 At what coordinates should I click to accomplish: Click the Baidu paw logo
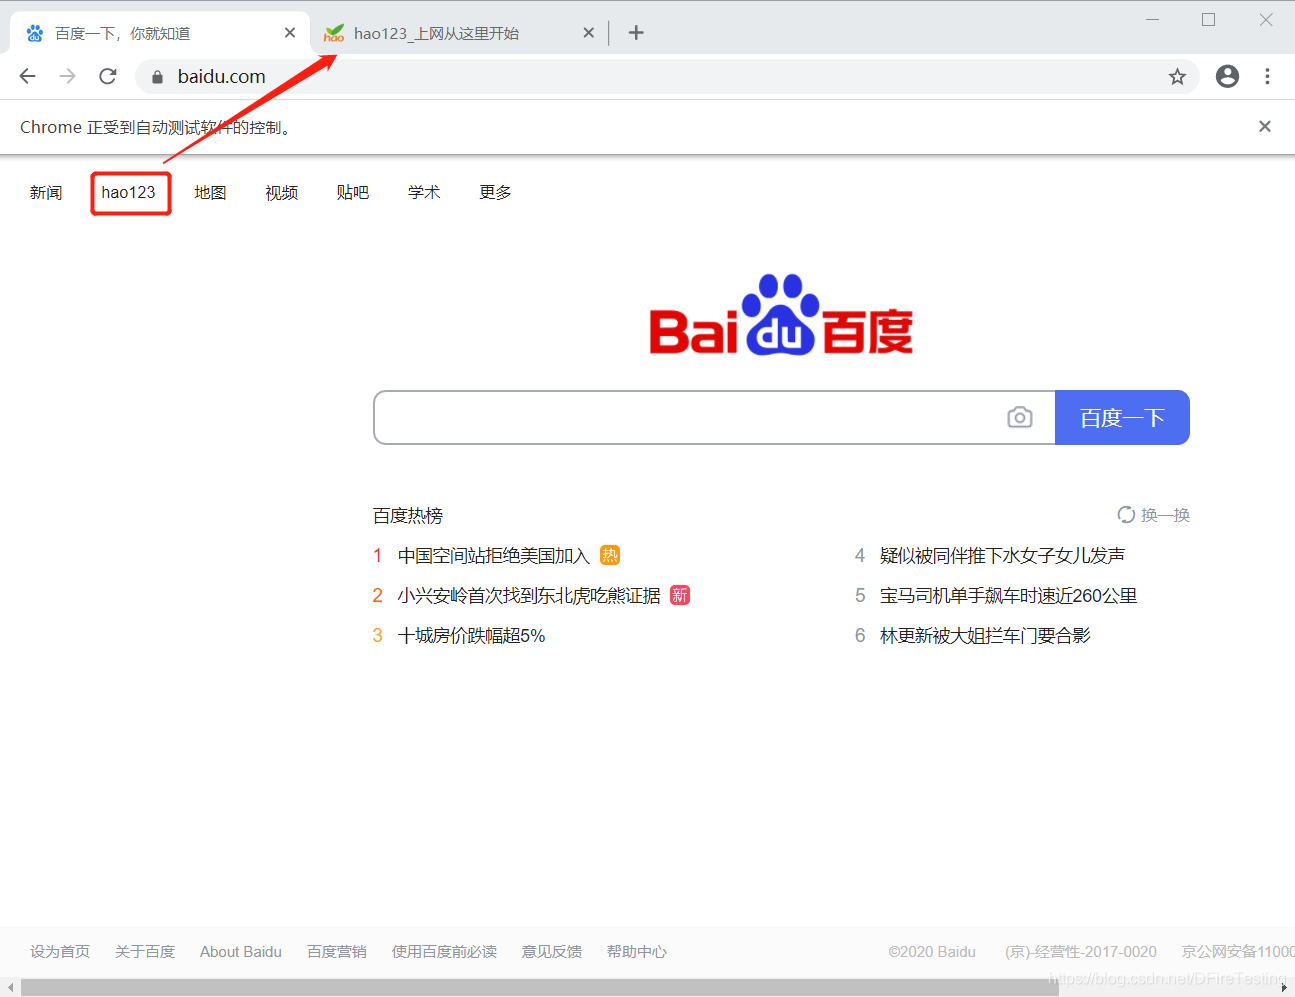[780, 315]
